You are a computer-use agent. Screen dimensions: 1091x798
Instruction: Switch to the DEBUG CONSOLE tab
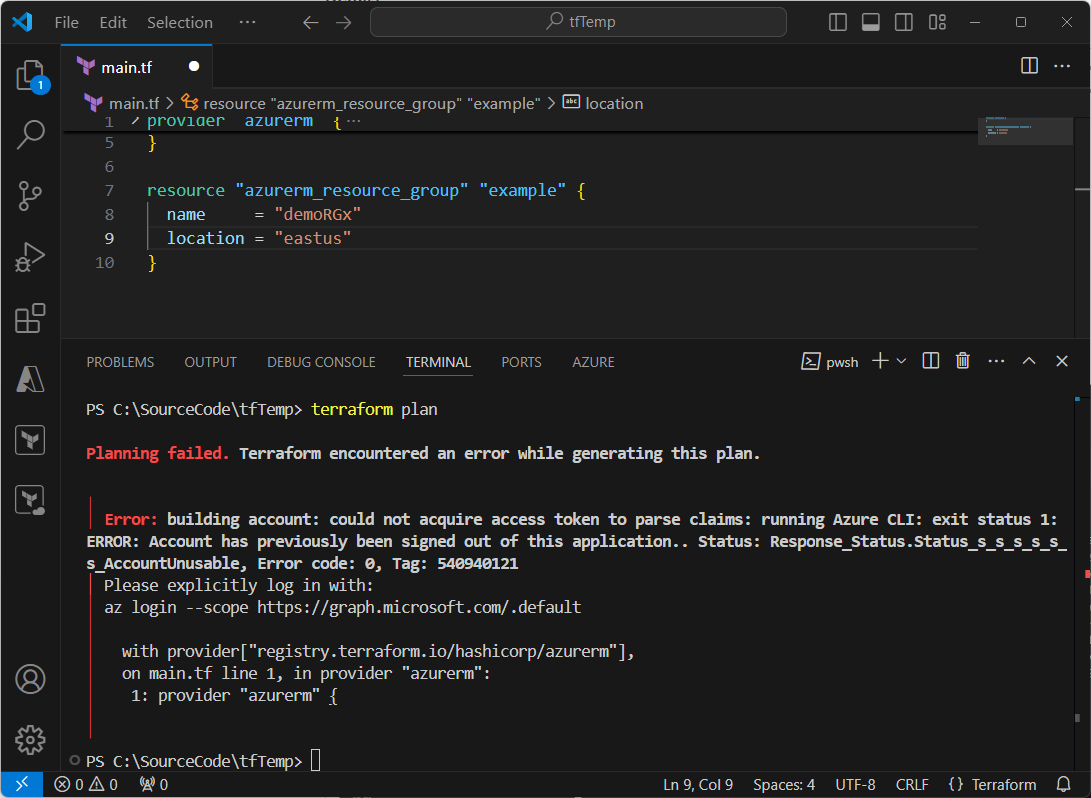[321, 362]
